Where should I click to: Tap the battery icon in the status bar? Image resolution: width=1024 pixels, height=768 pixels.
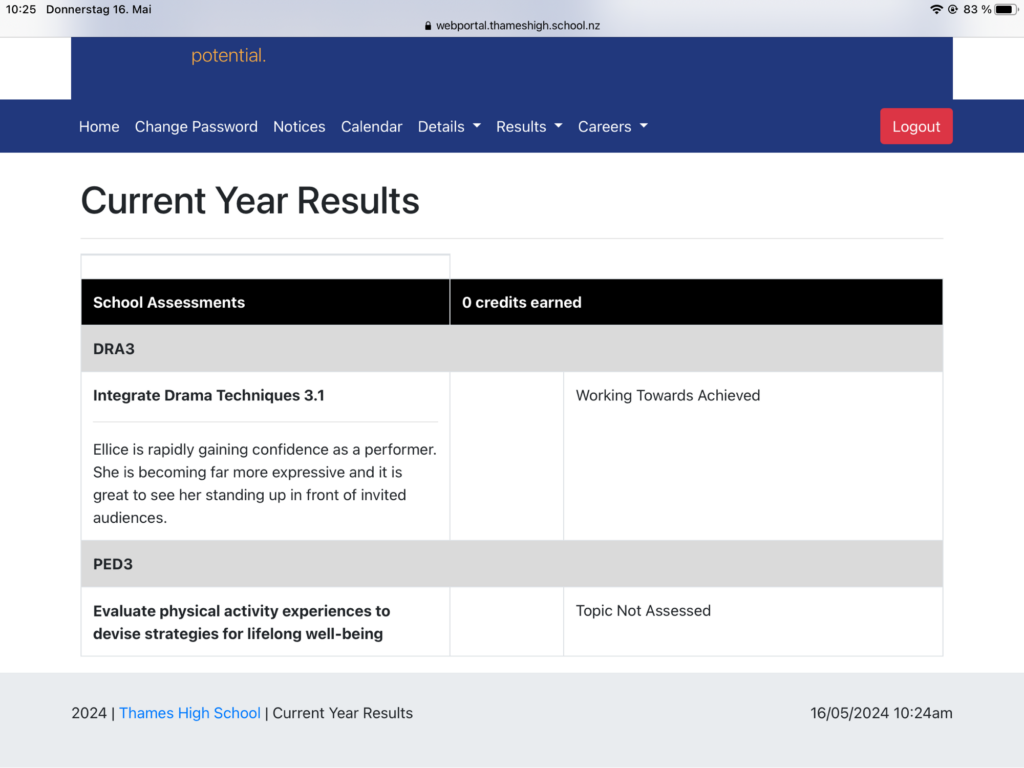[1005, 9]
